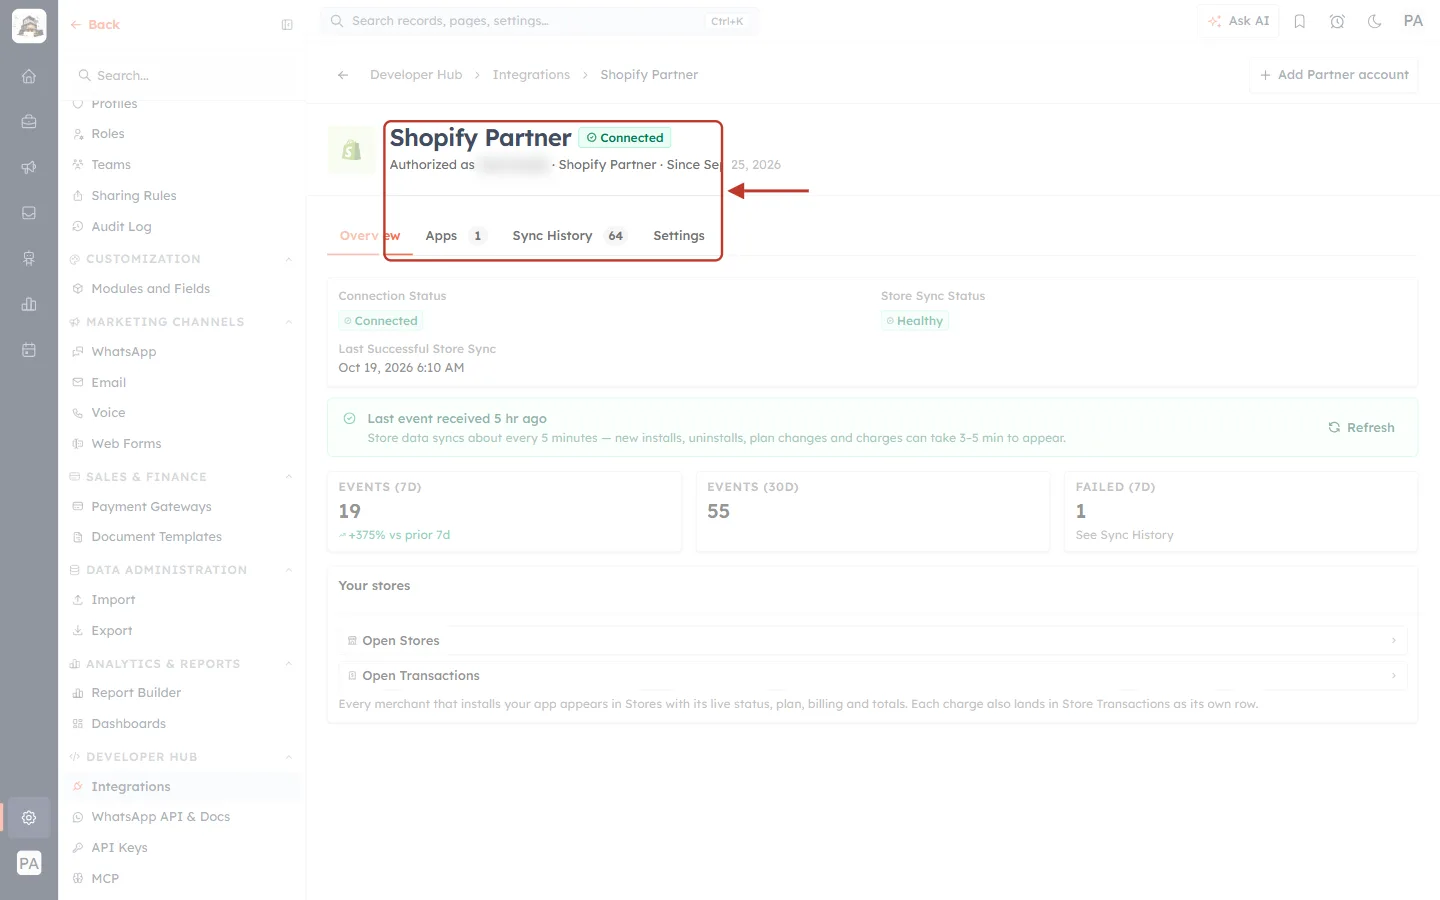Image resolution: width=1440 pixels, height=900 pixels.
Task: Open Integrations breadcrumb link
Action: tap(531, 75)
